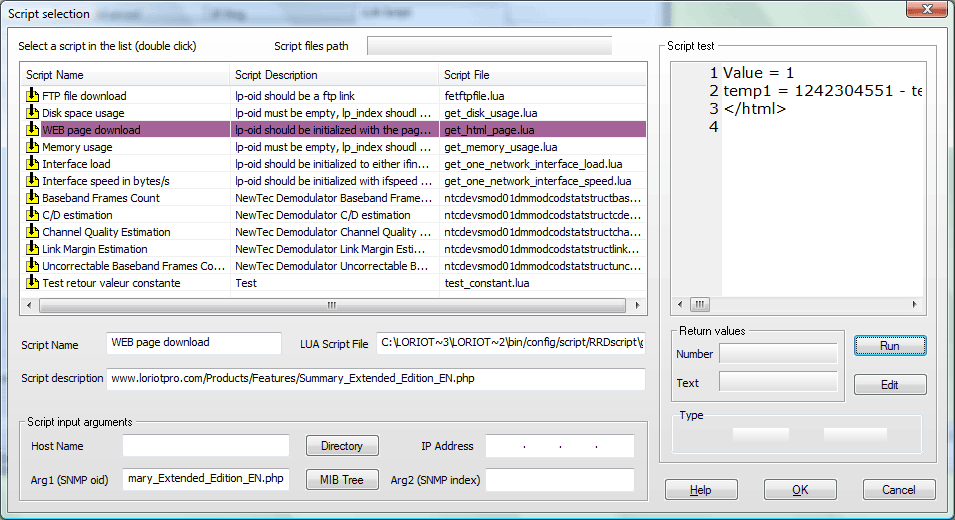Select the 'FTP file download' row

click(333, 96)
